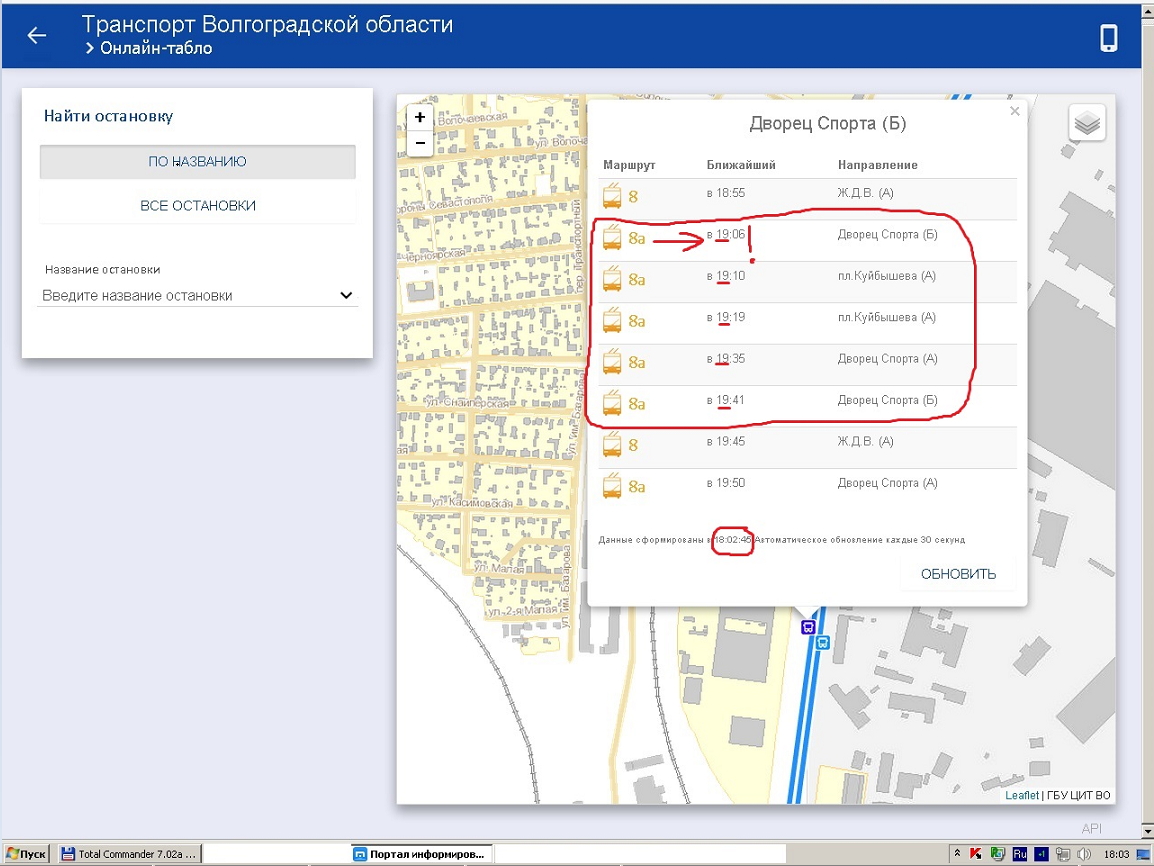Expand hidden system tray icons
The image size is (1154, 866).
[957, 854]
